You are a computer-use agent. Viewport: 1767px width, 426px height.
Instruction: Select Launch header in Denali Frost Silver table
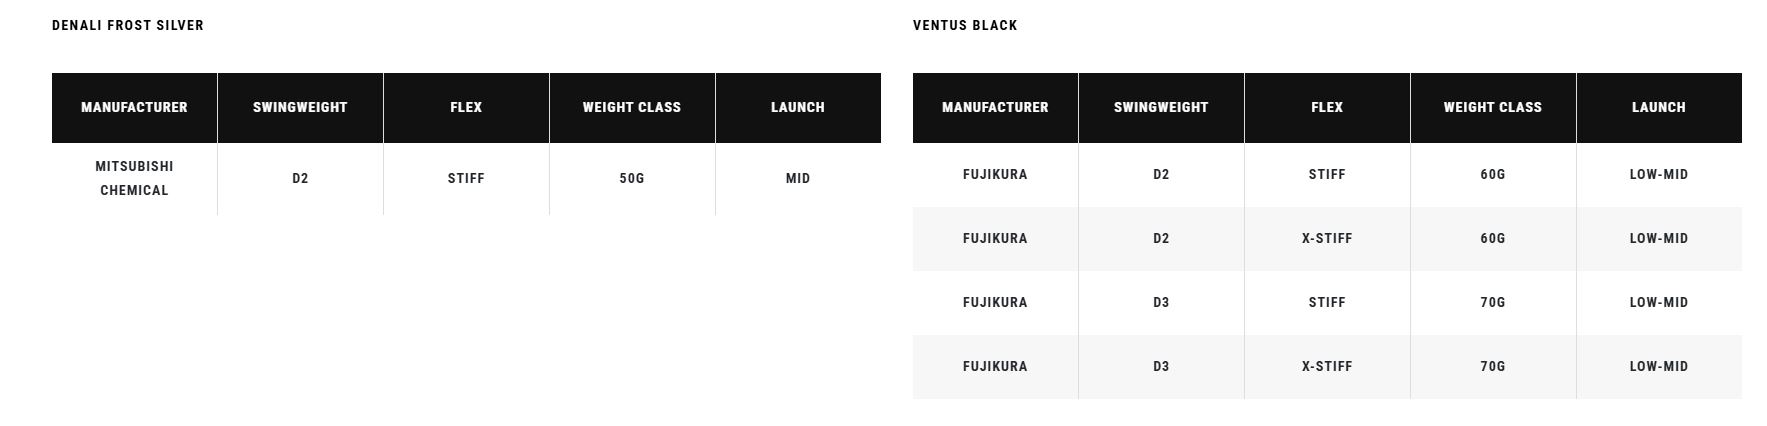coord(798,107)
